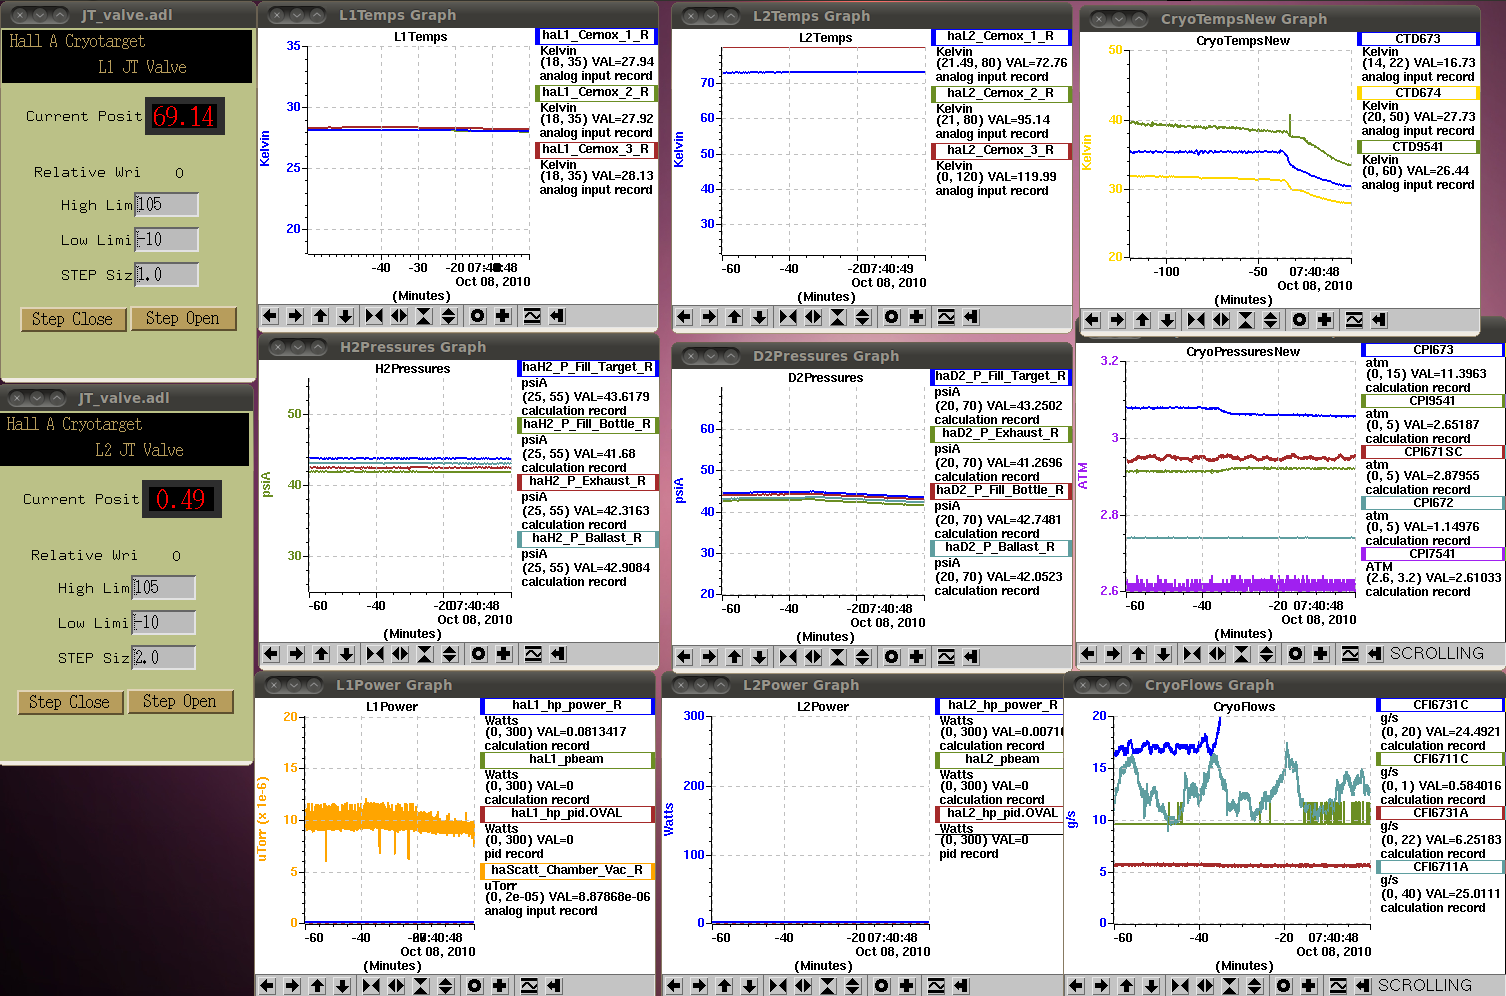Pan left in the L1Temps Graph toolbar
Screen dimensions: 1506x996
pyautogui.click(x=270, y=316)
